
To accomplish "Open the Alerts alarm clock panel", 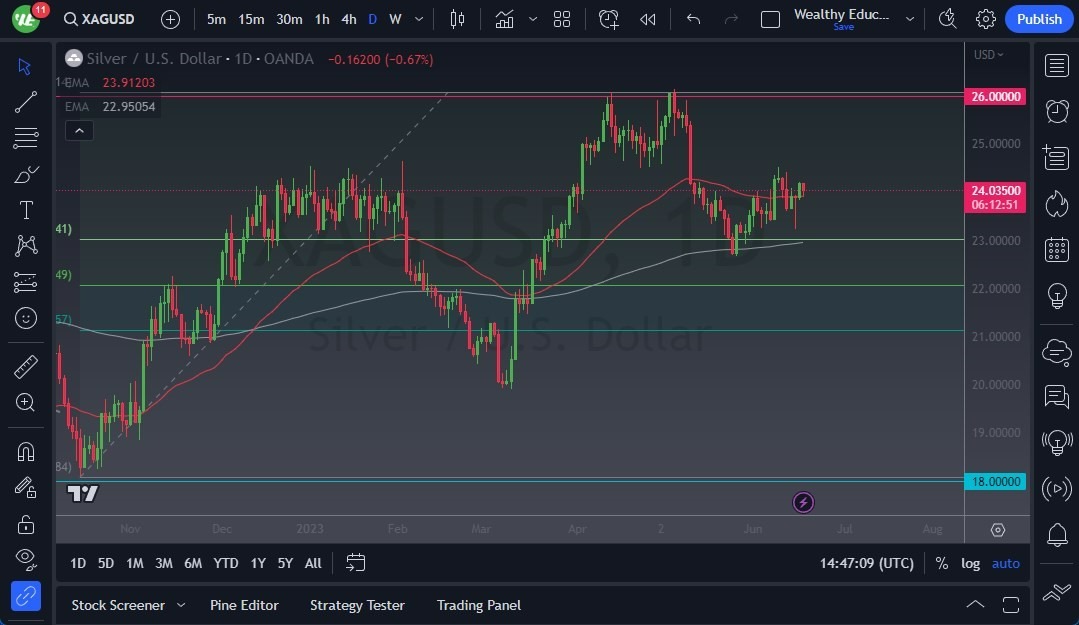I will (x=1056, y=111).
